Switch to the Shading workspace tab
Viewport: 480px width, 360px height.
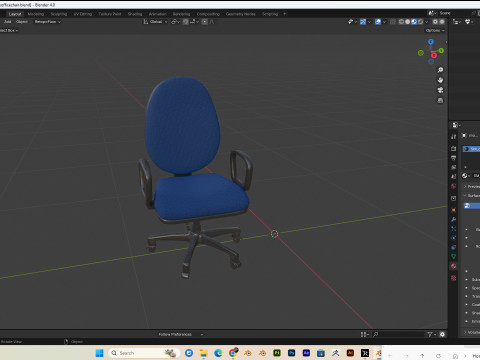[135, 14]
